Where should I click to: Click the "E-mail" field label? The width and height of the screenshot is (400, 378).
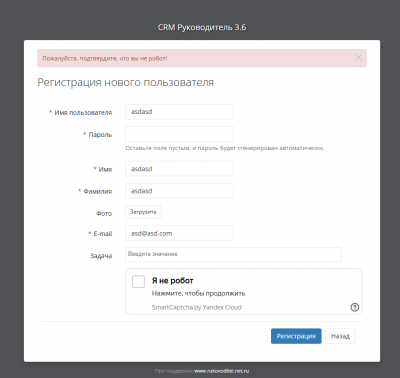coord(103,234)
